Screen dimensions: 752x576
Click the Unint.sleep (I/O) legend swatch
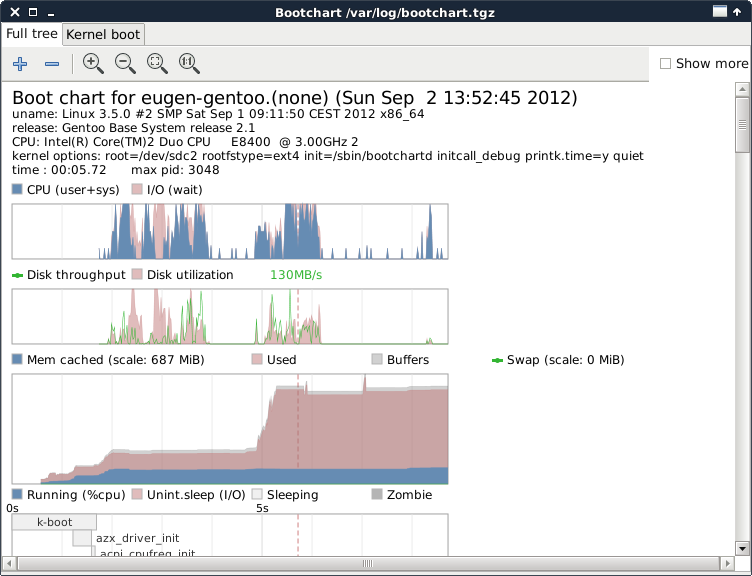(137, 494)
